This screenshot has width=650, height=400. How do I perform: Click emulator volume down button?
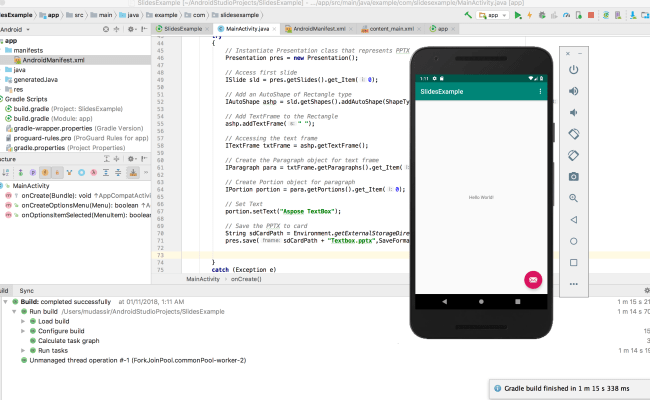tap(573, 112)
